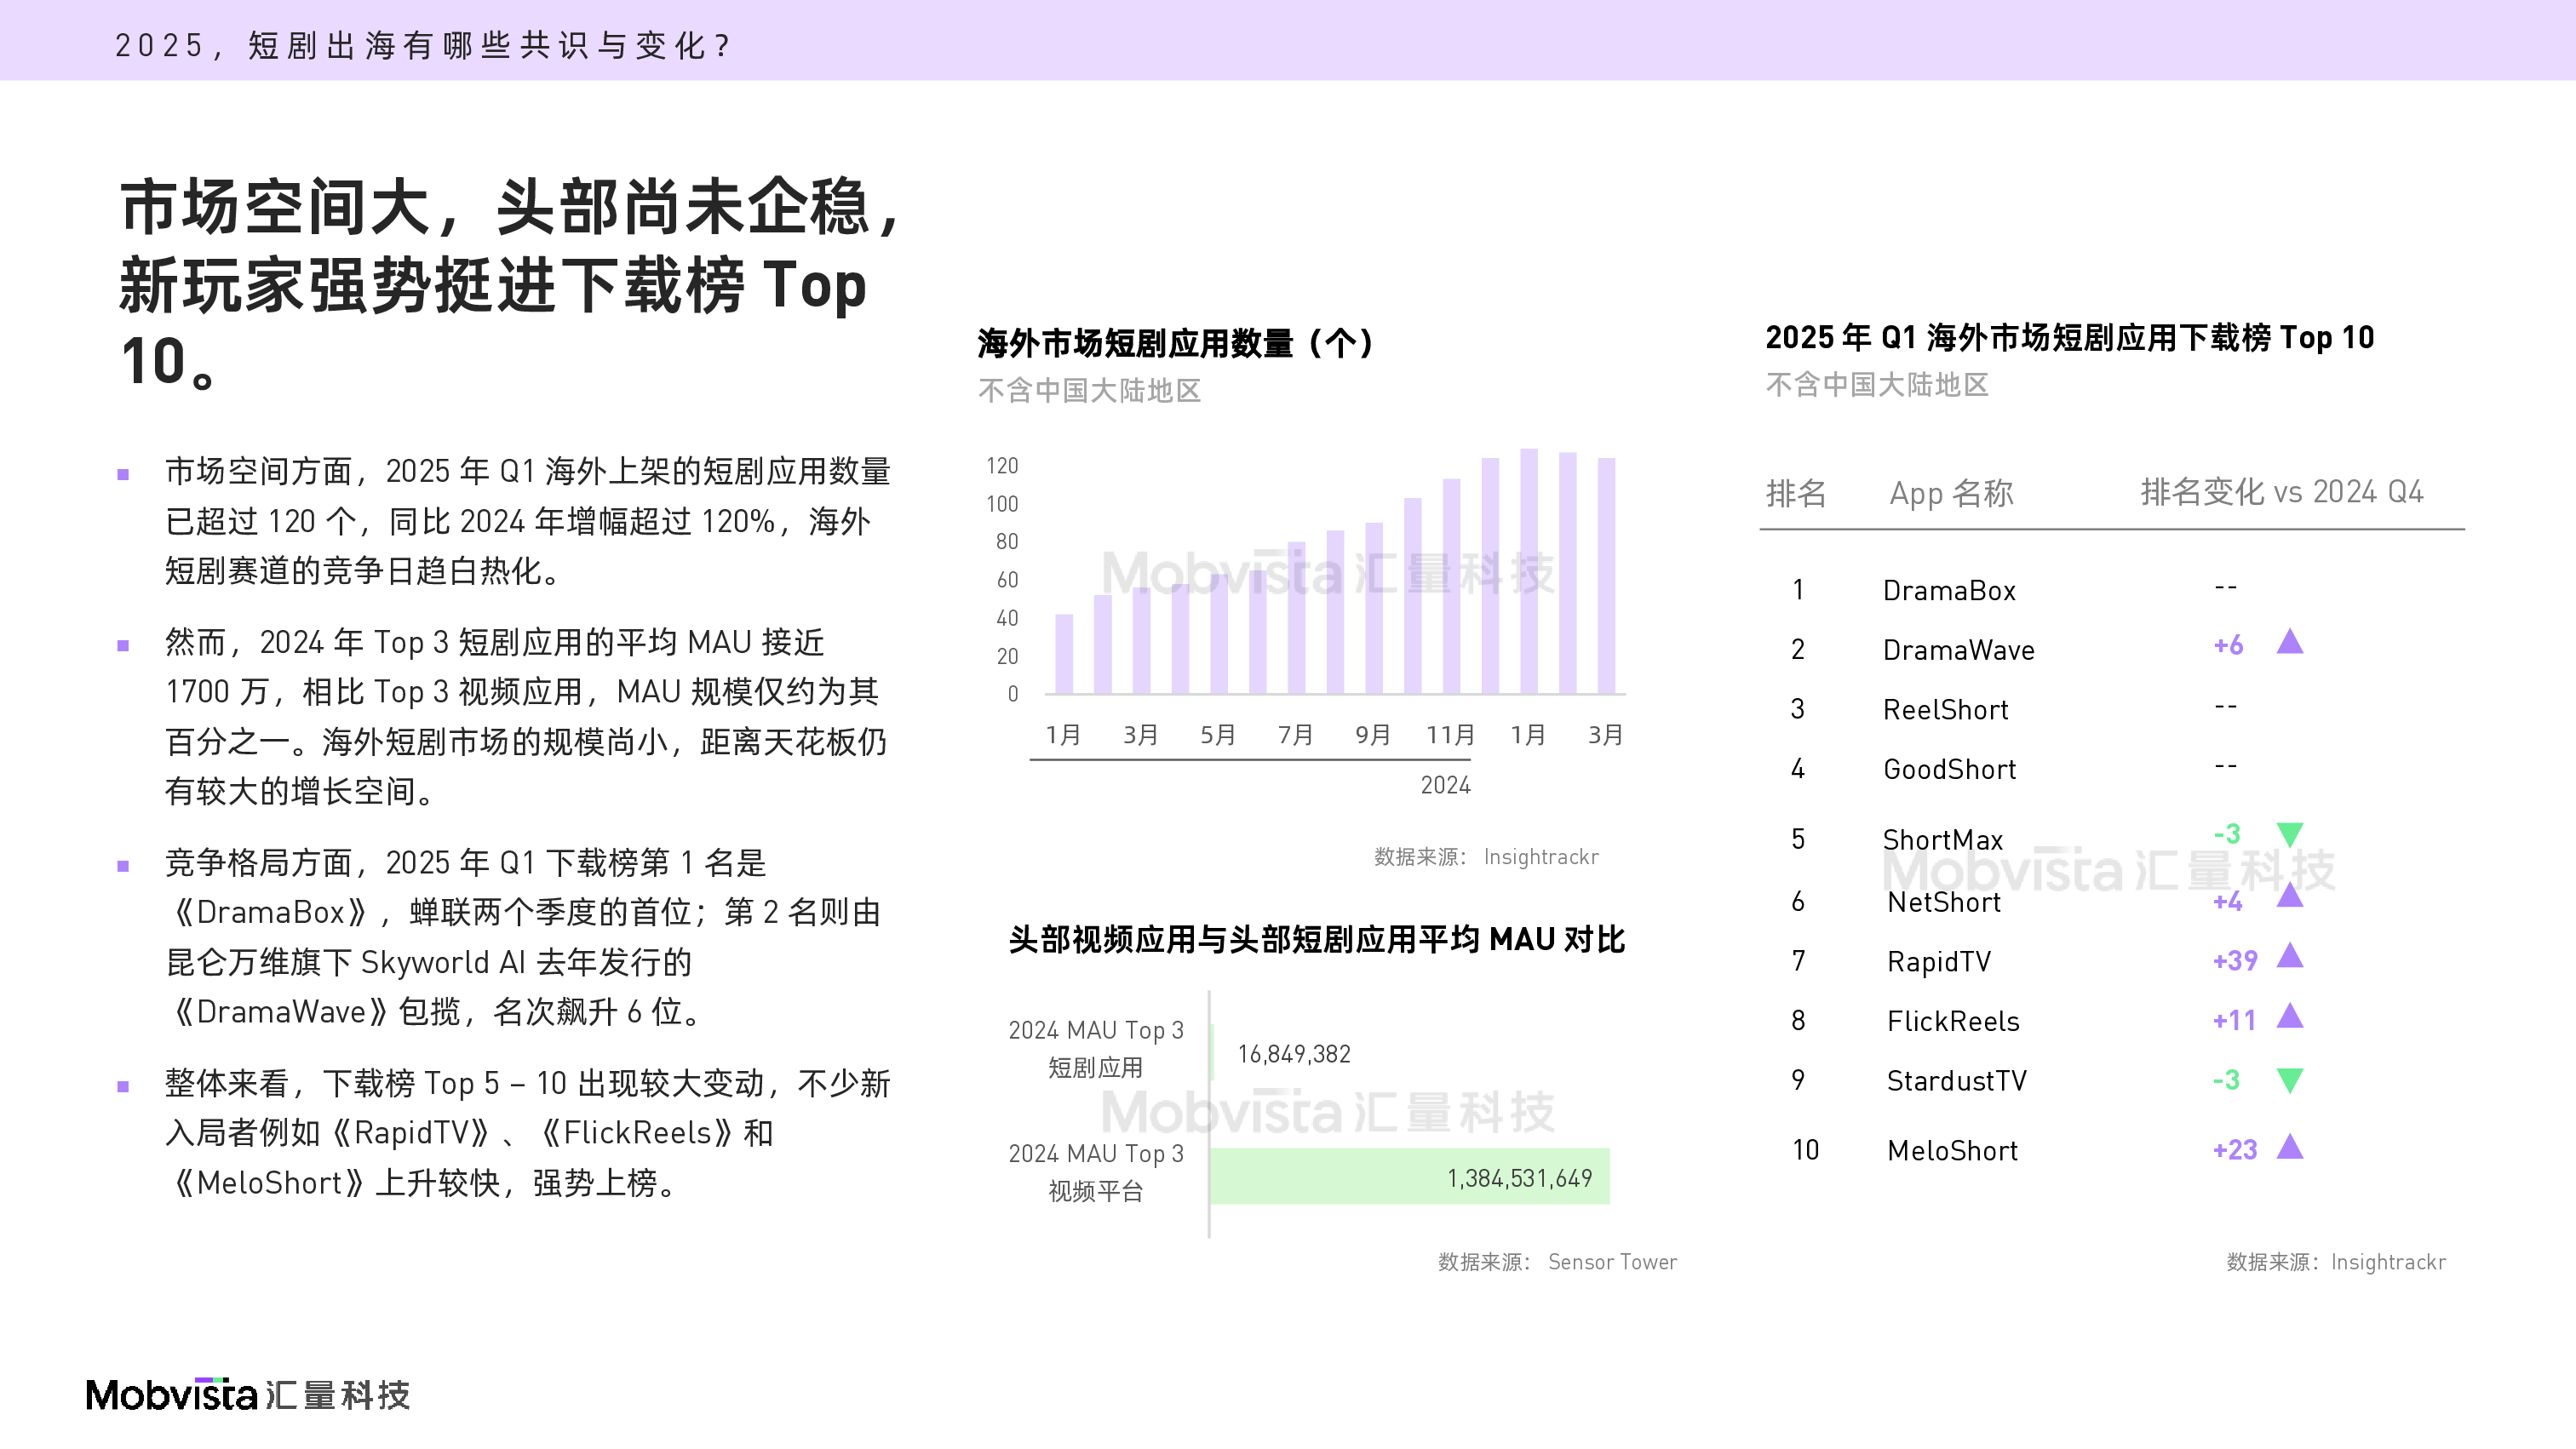Click the green down arrow beside StardustTV
The height and width of the screenshot is (1449, 2576).
pos(2290,1080)
